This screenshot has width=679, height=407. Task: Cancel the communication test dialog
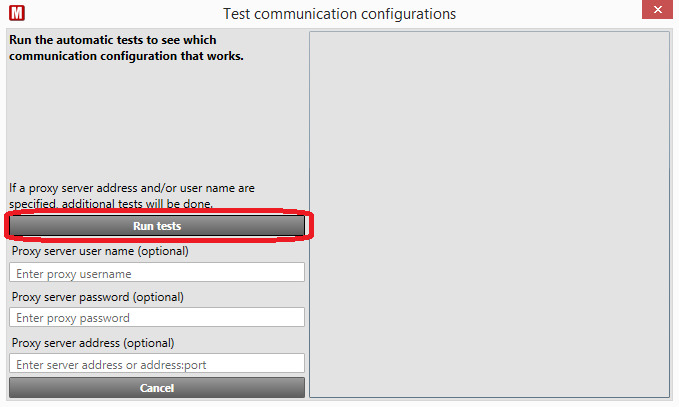click(x=157, y=388)
